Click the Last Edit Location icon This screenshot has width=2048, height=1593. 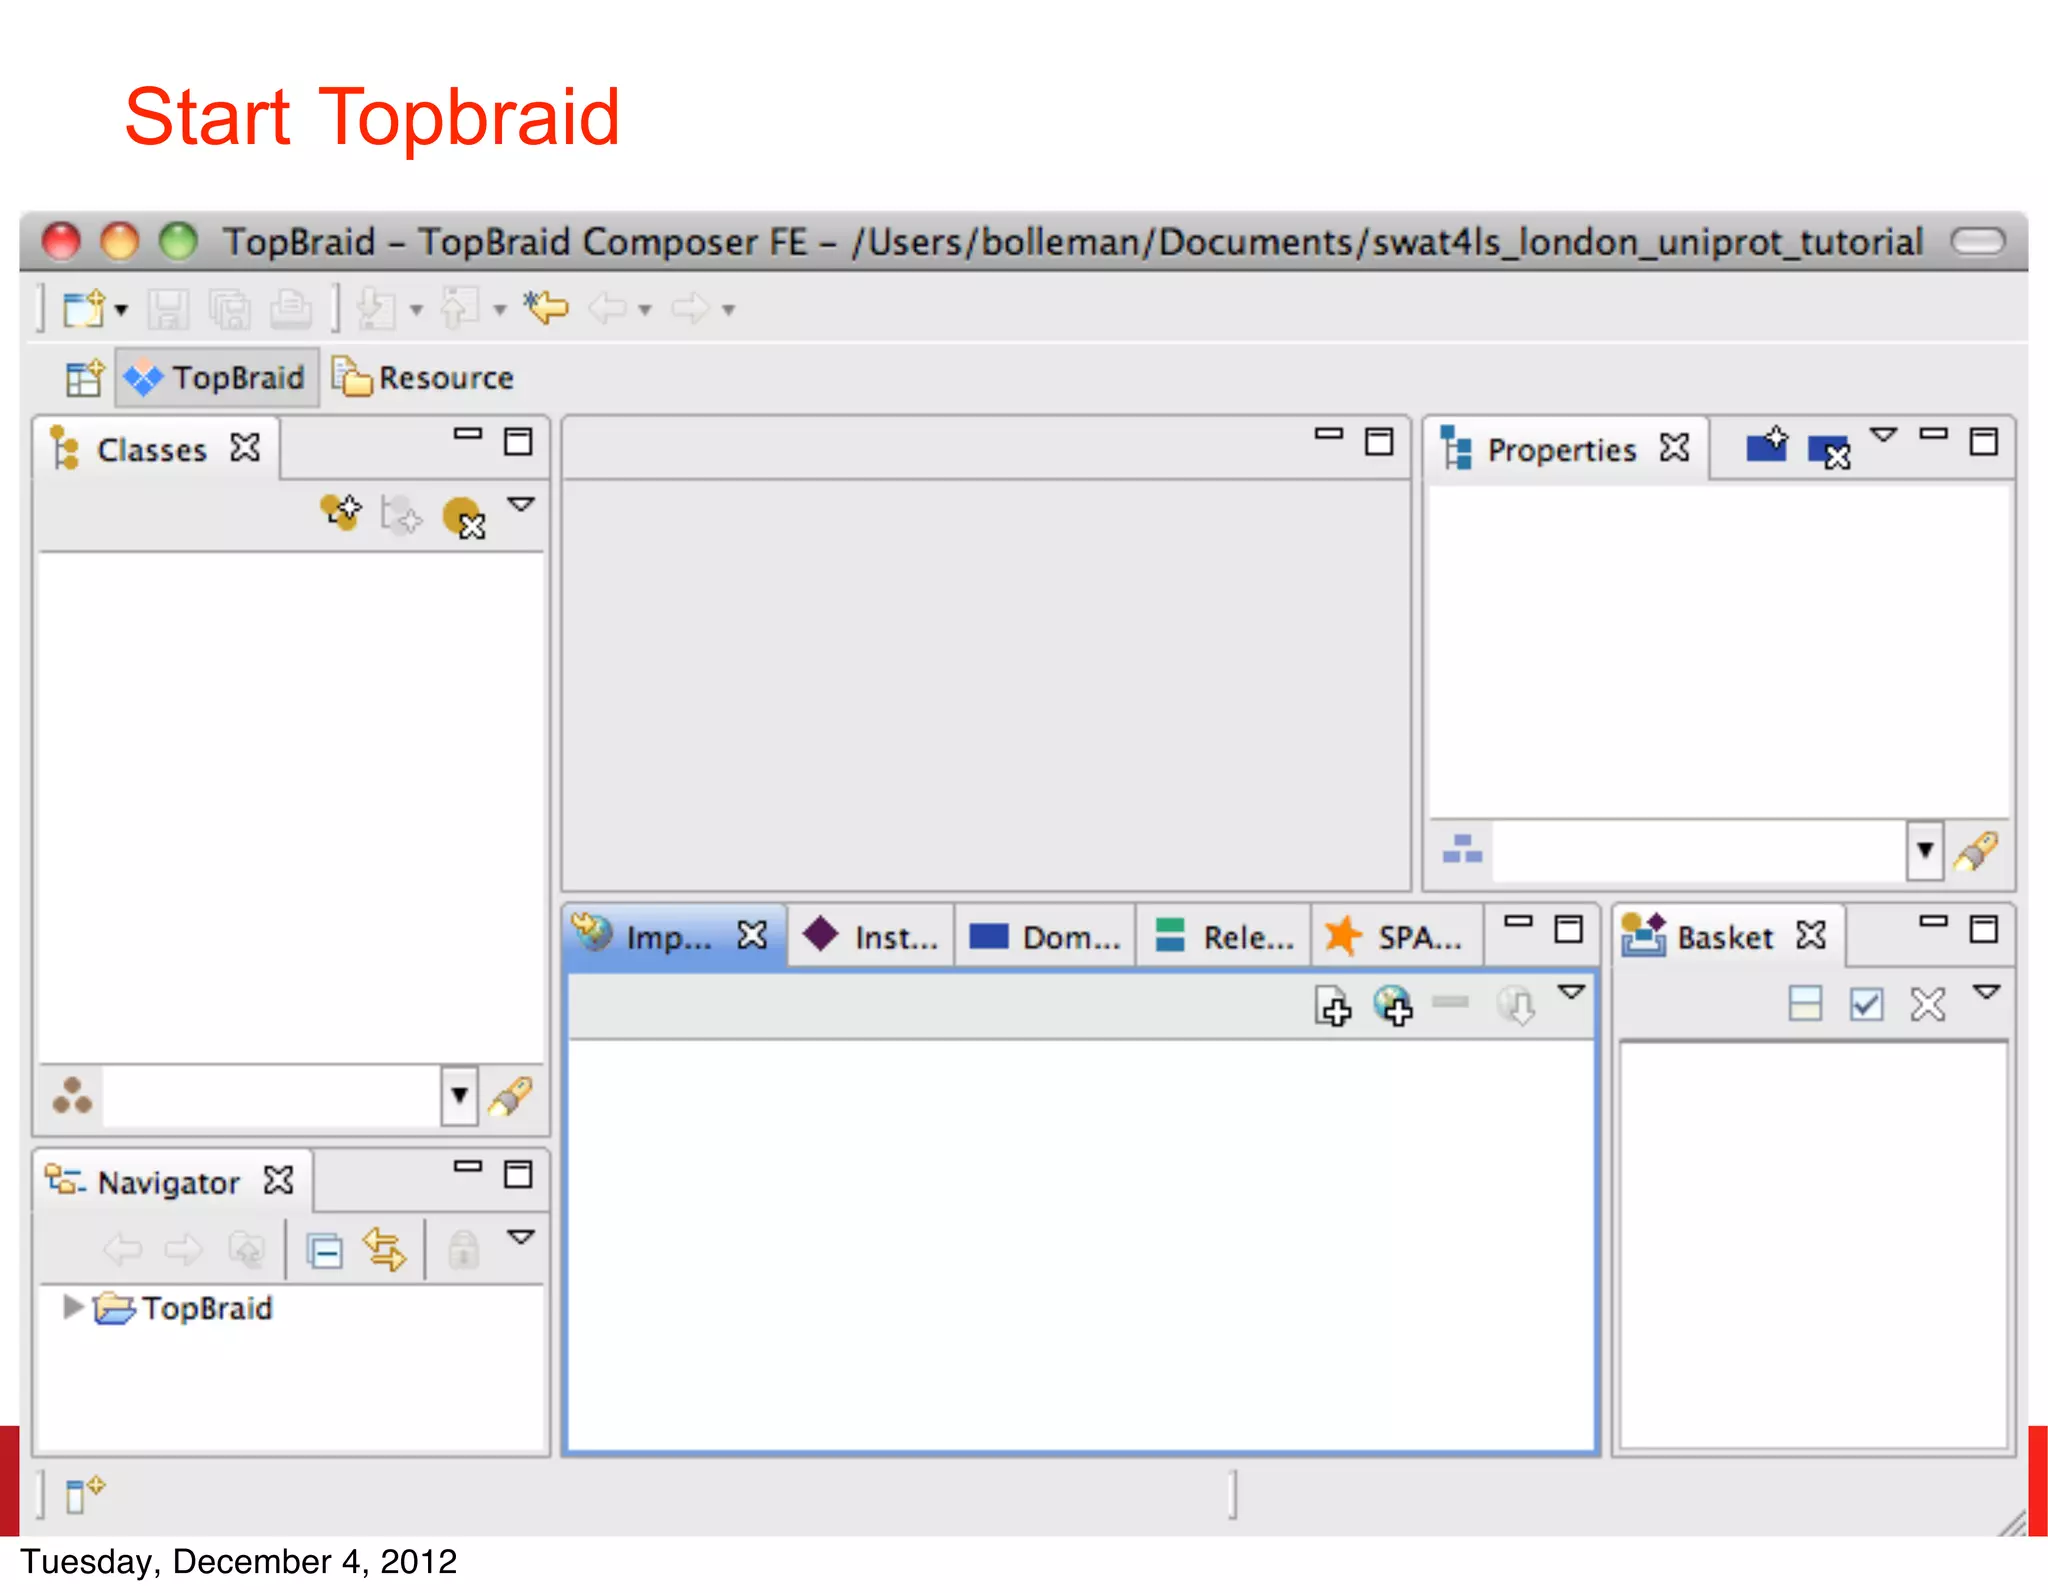click(x=547, y=308)
